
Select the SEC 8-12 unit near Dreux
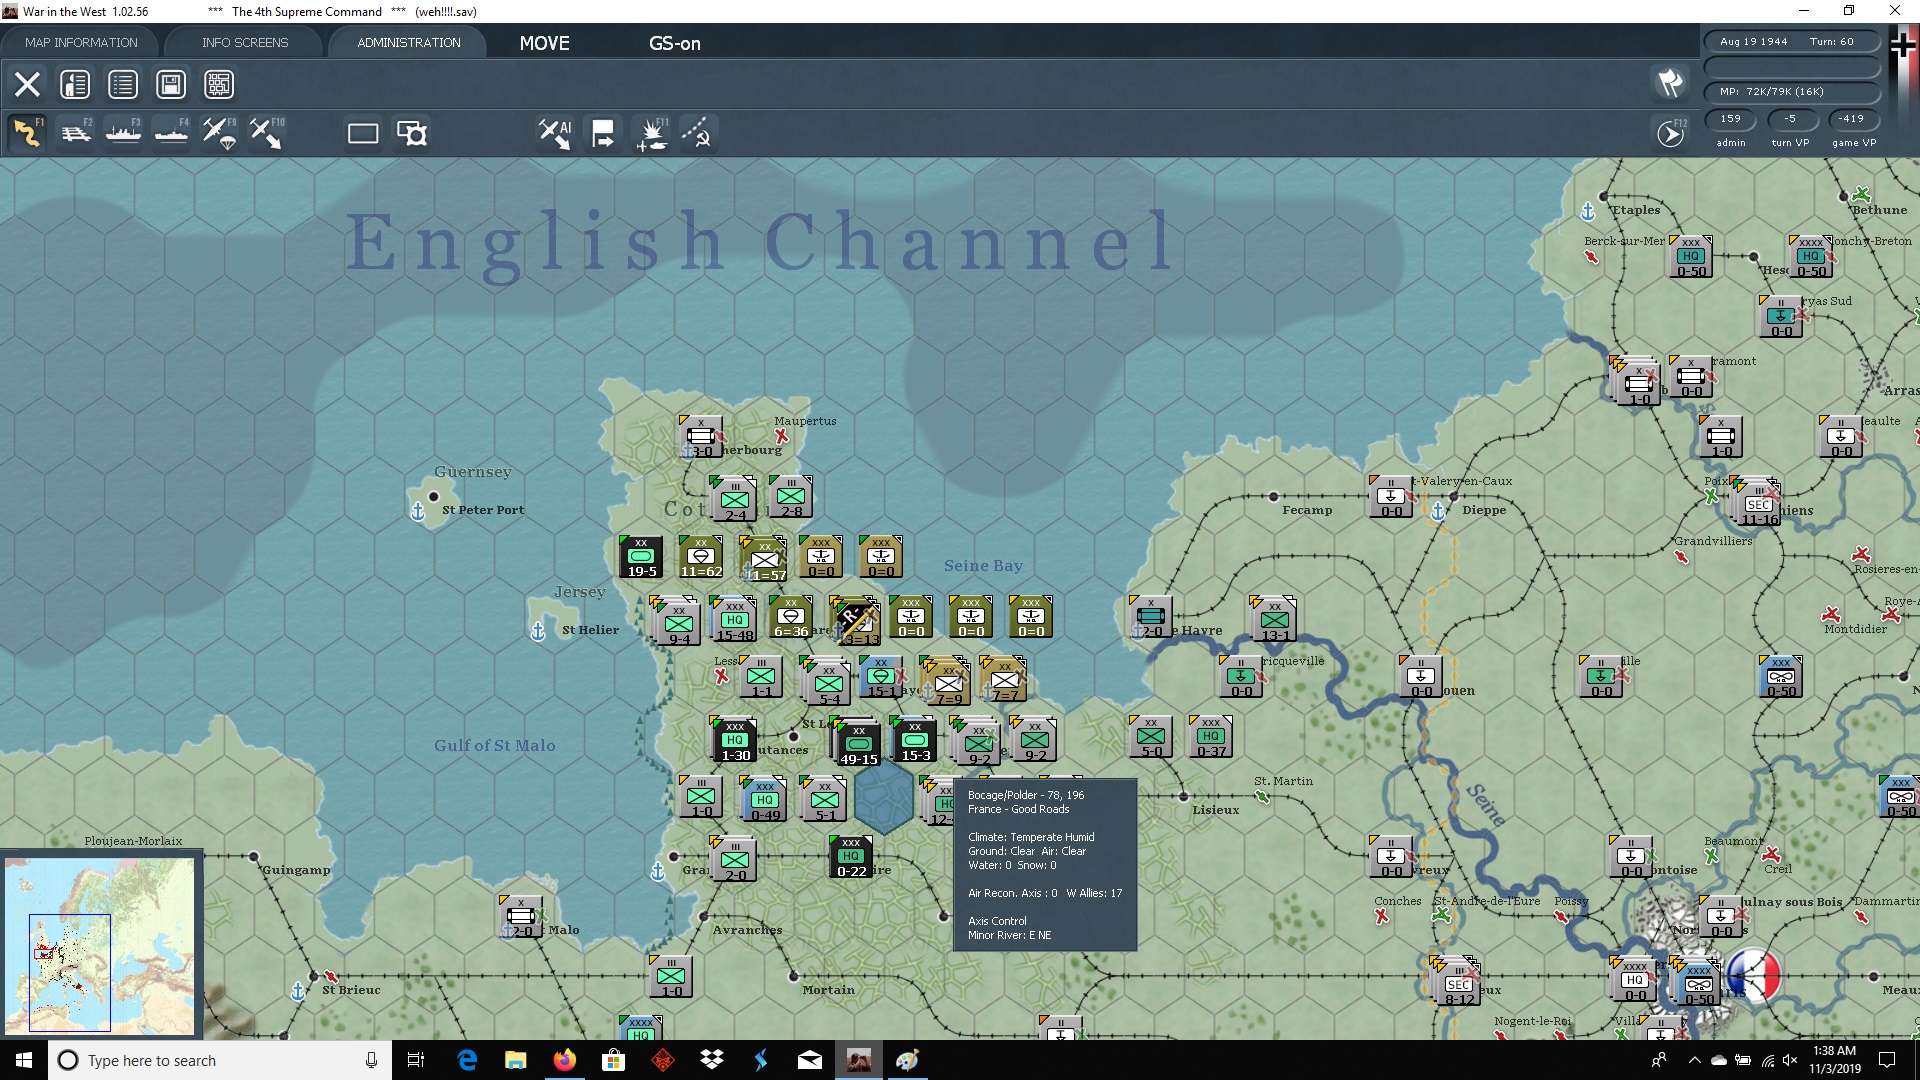click(1459, 984)
